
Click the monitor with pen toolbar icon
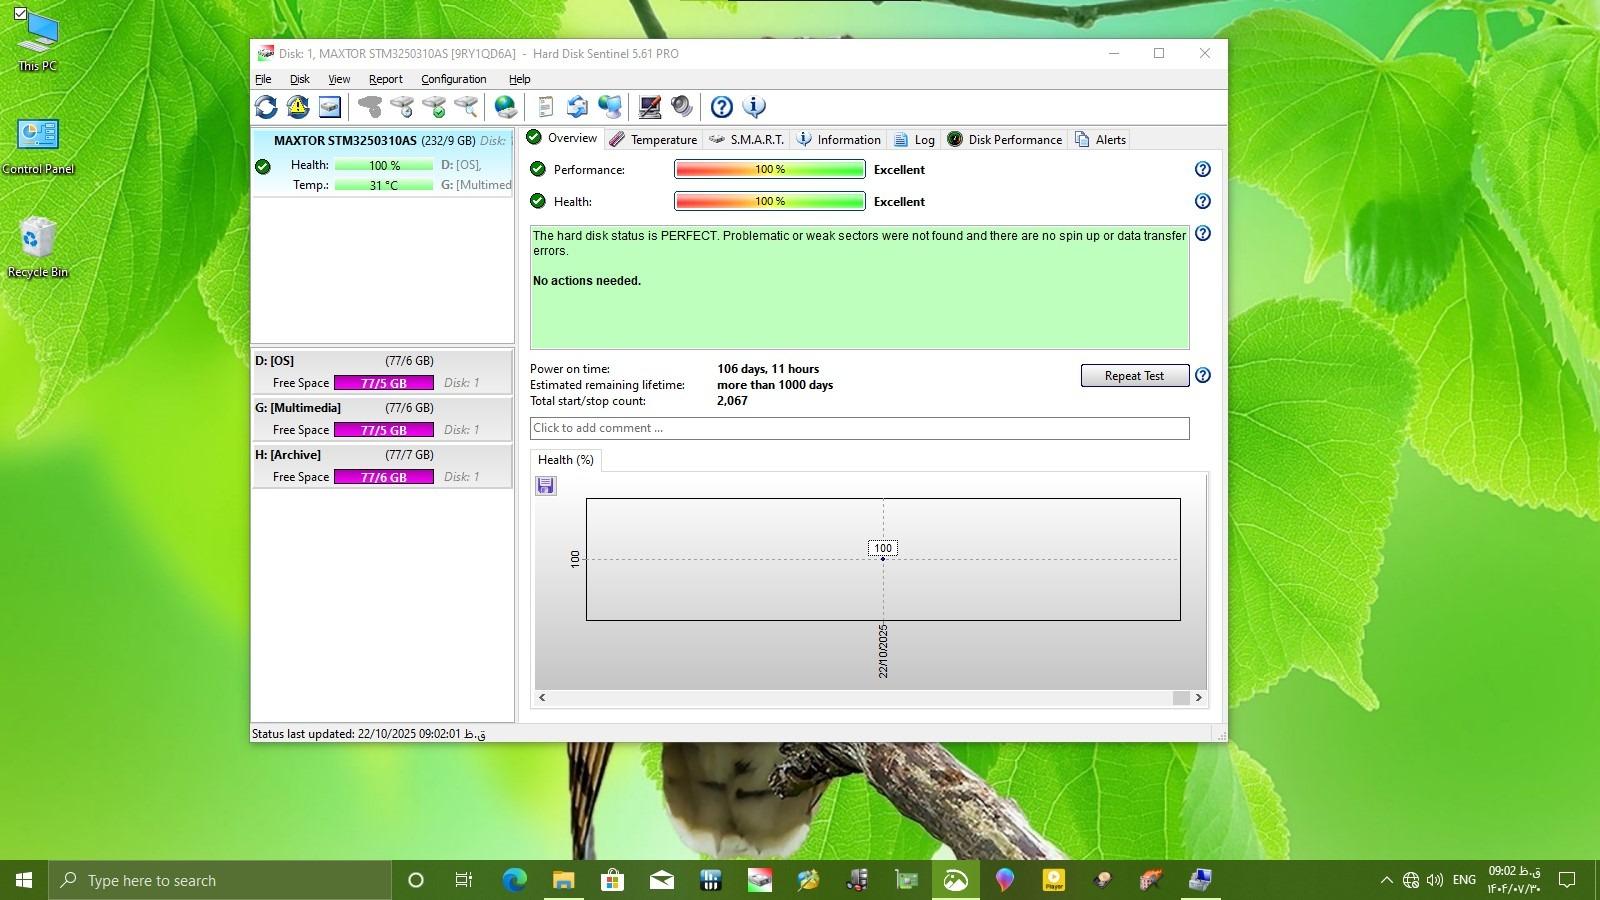(x=650, y=107)
